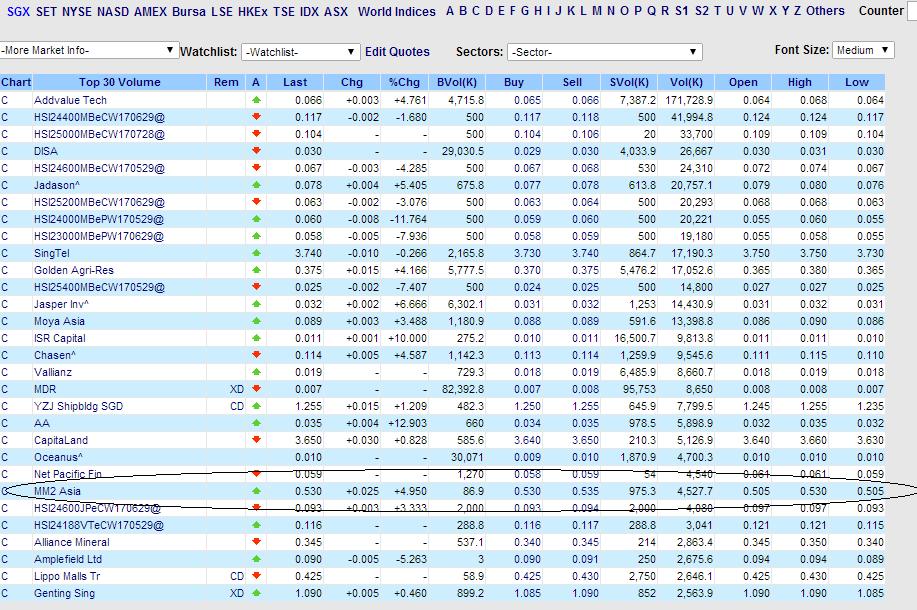The image size is (917, 610).
Task: Open the chart icon C for Genting Sing
Action: [x=8, y=593]
